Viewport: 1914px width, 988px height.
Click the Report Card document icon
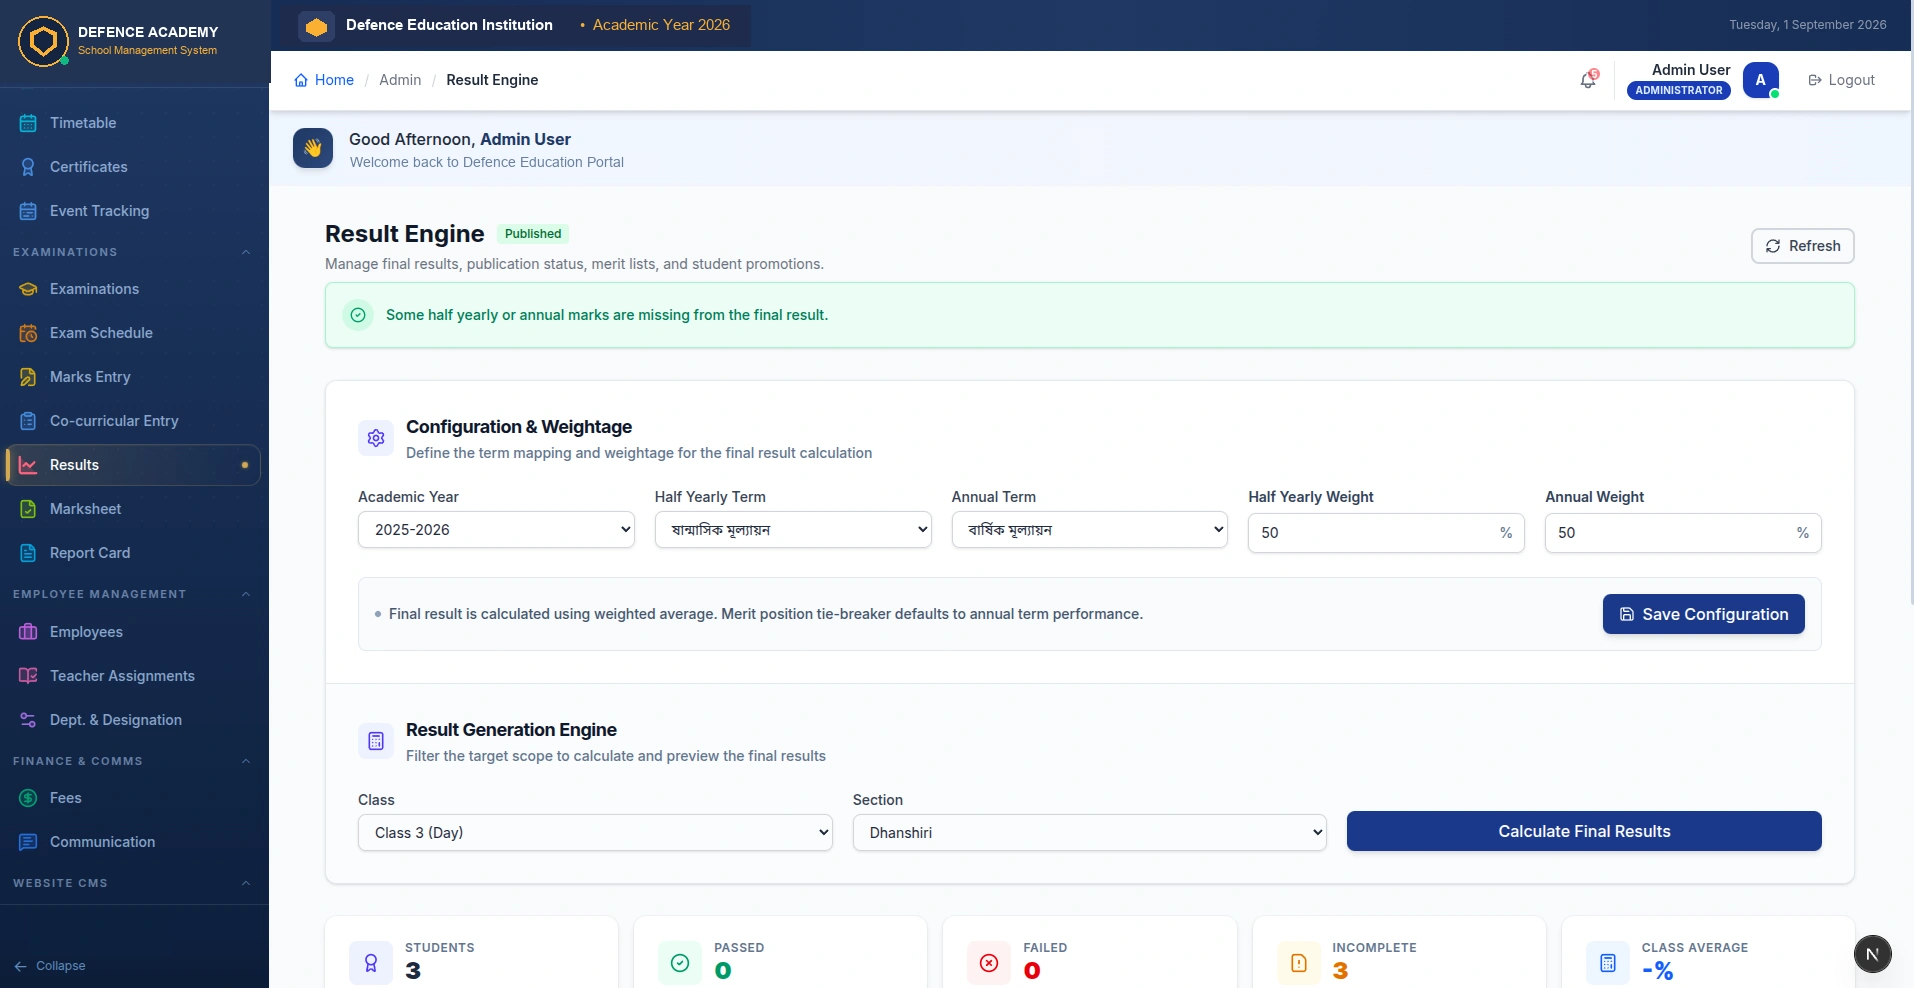click(28, 553)
